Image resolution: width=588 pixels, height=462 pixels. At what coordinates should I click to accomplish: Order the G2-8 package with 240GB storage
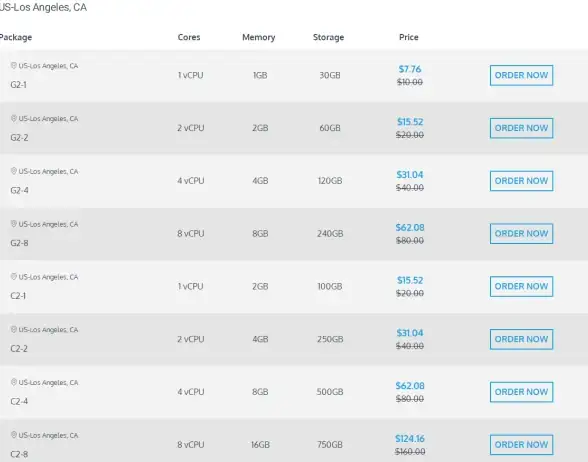(x=521, y=234)
